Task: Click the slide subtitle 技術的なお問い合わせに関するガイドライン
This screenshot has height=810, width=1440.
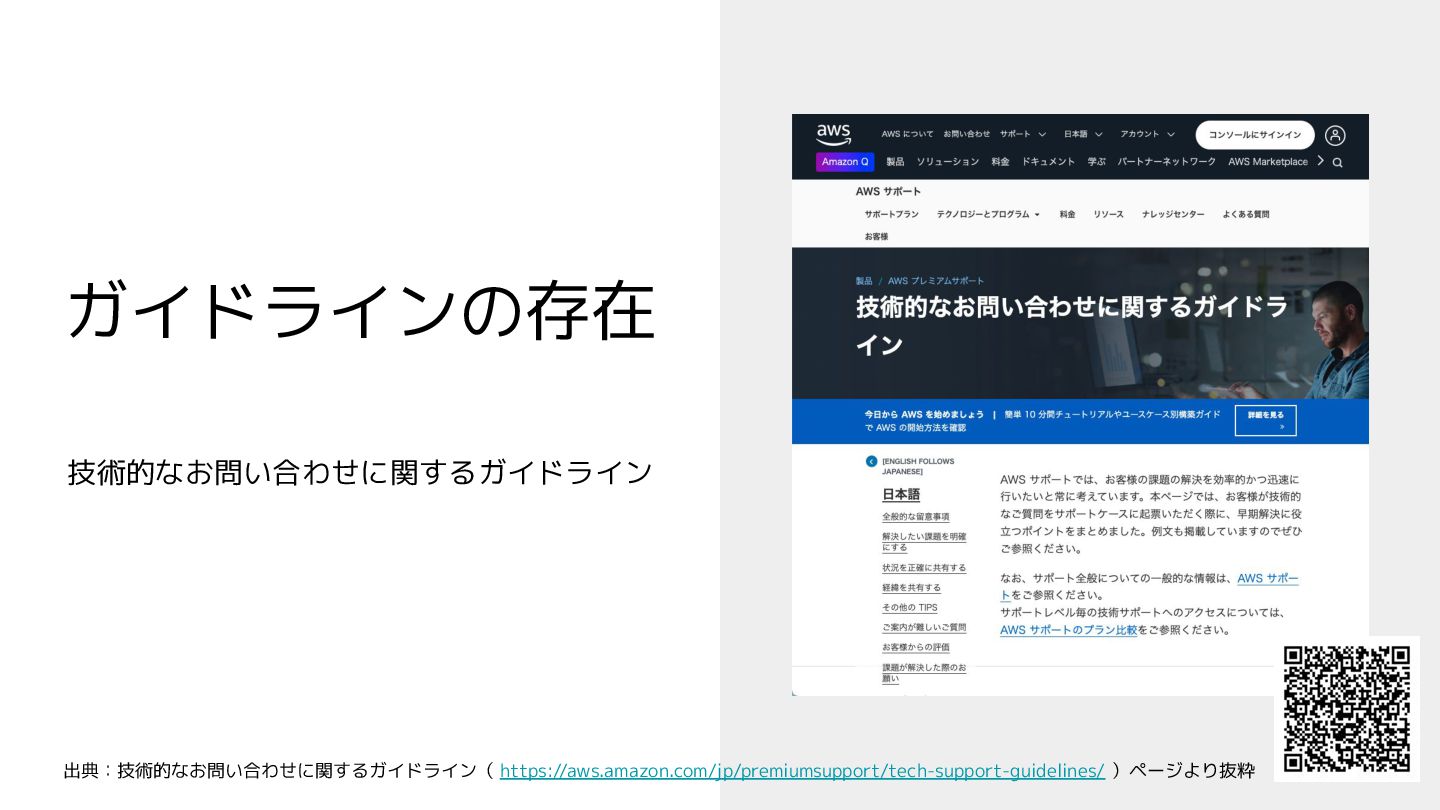Action: pyautogui.click(x=360, y=472)
